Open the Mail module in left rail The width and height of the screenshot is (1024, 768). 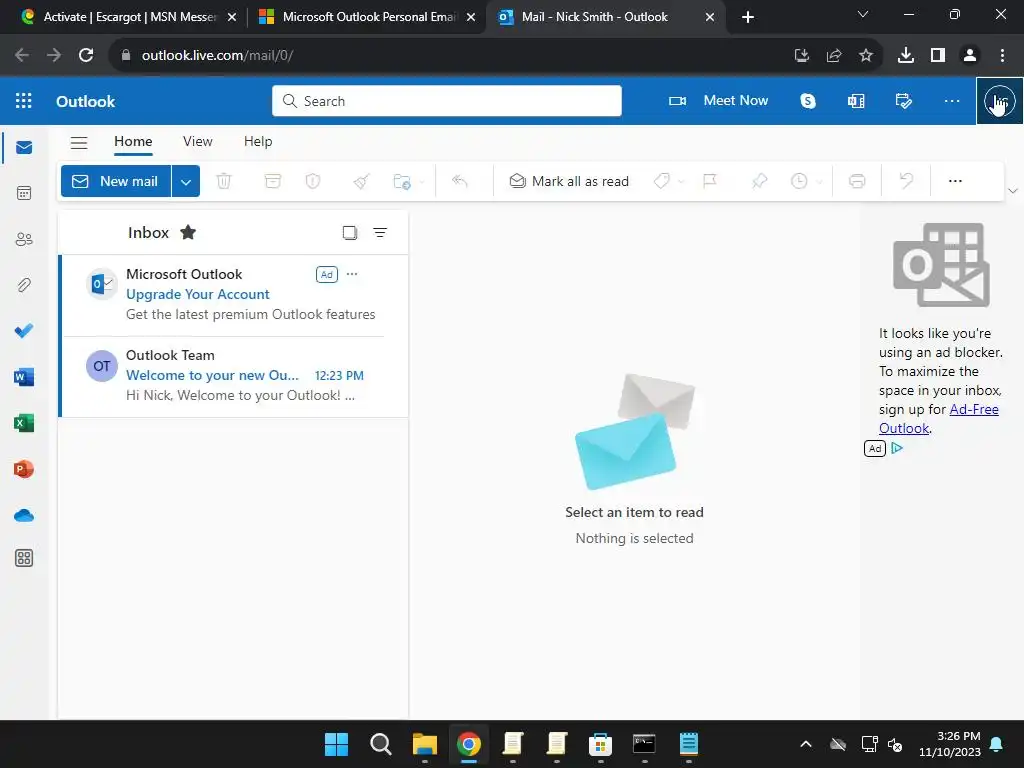[x=24, y=148]
